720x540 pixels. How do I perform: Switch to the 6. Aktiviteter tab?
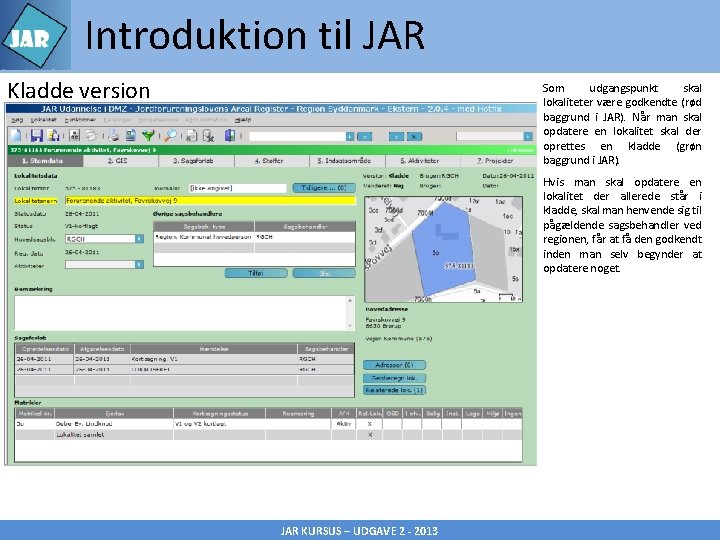pos(422,161)
